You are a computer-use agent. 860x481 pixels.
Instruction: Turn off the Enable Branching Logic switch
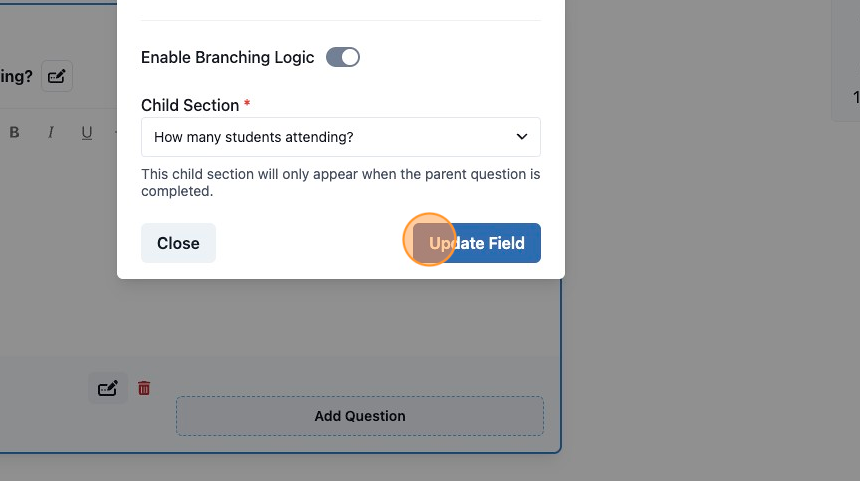[343, 57]
